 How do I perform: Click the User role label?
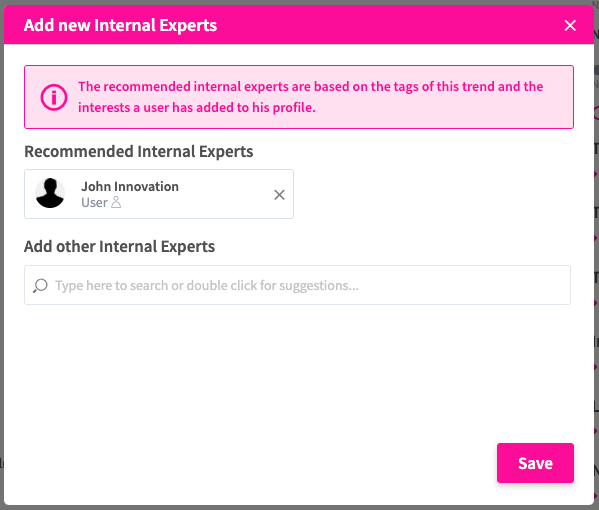click(x=94, y=202)
